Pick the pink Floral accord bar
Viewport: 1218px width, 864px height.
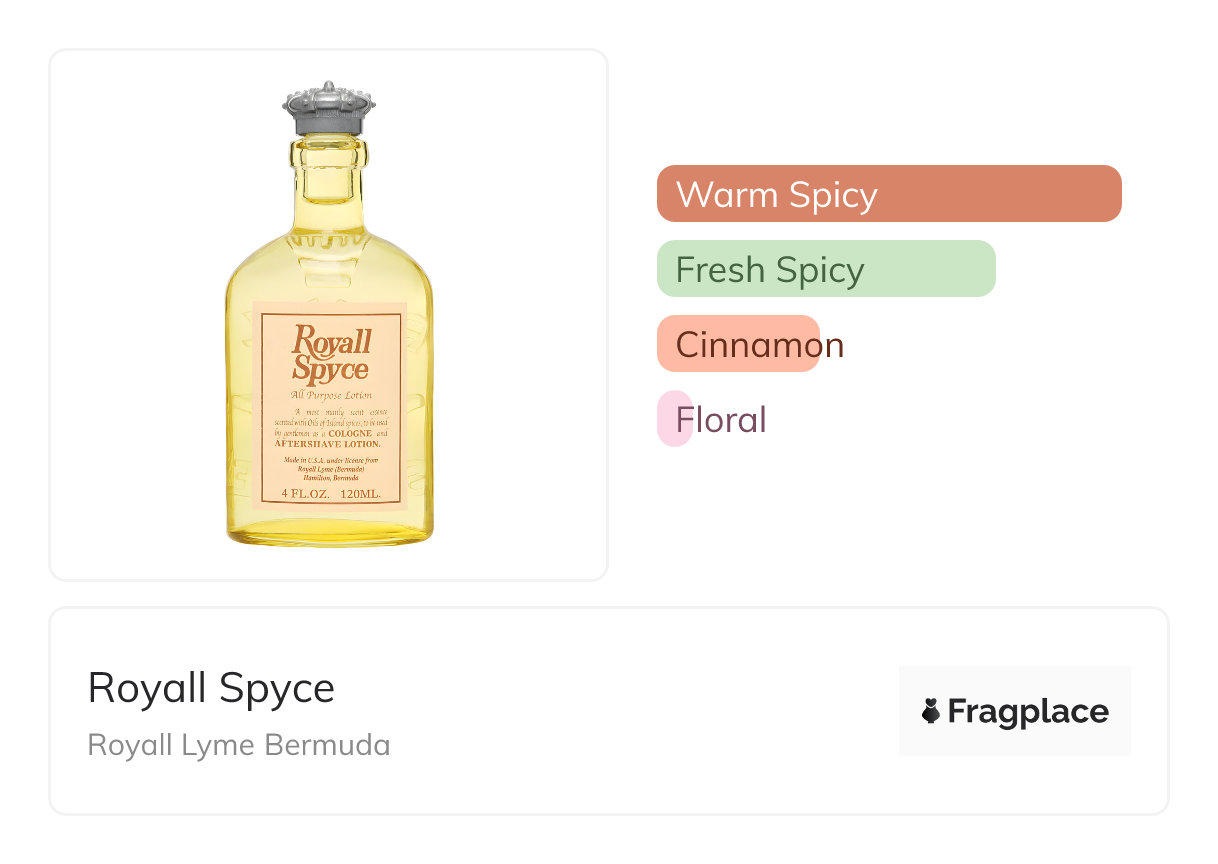tap(675, 419)
